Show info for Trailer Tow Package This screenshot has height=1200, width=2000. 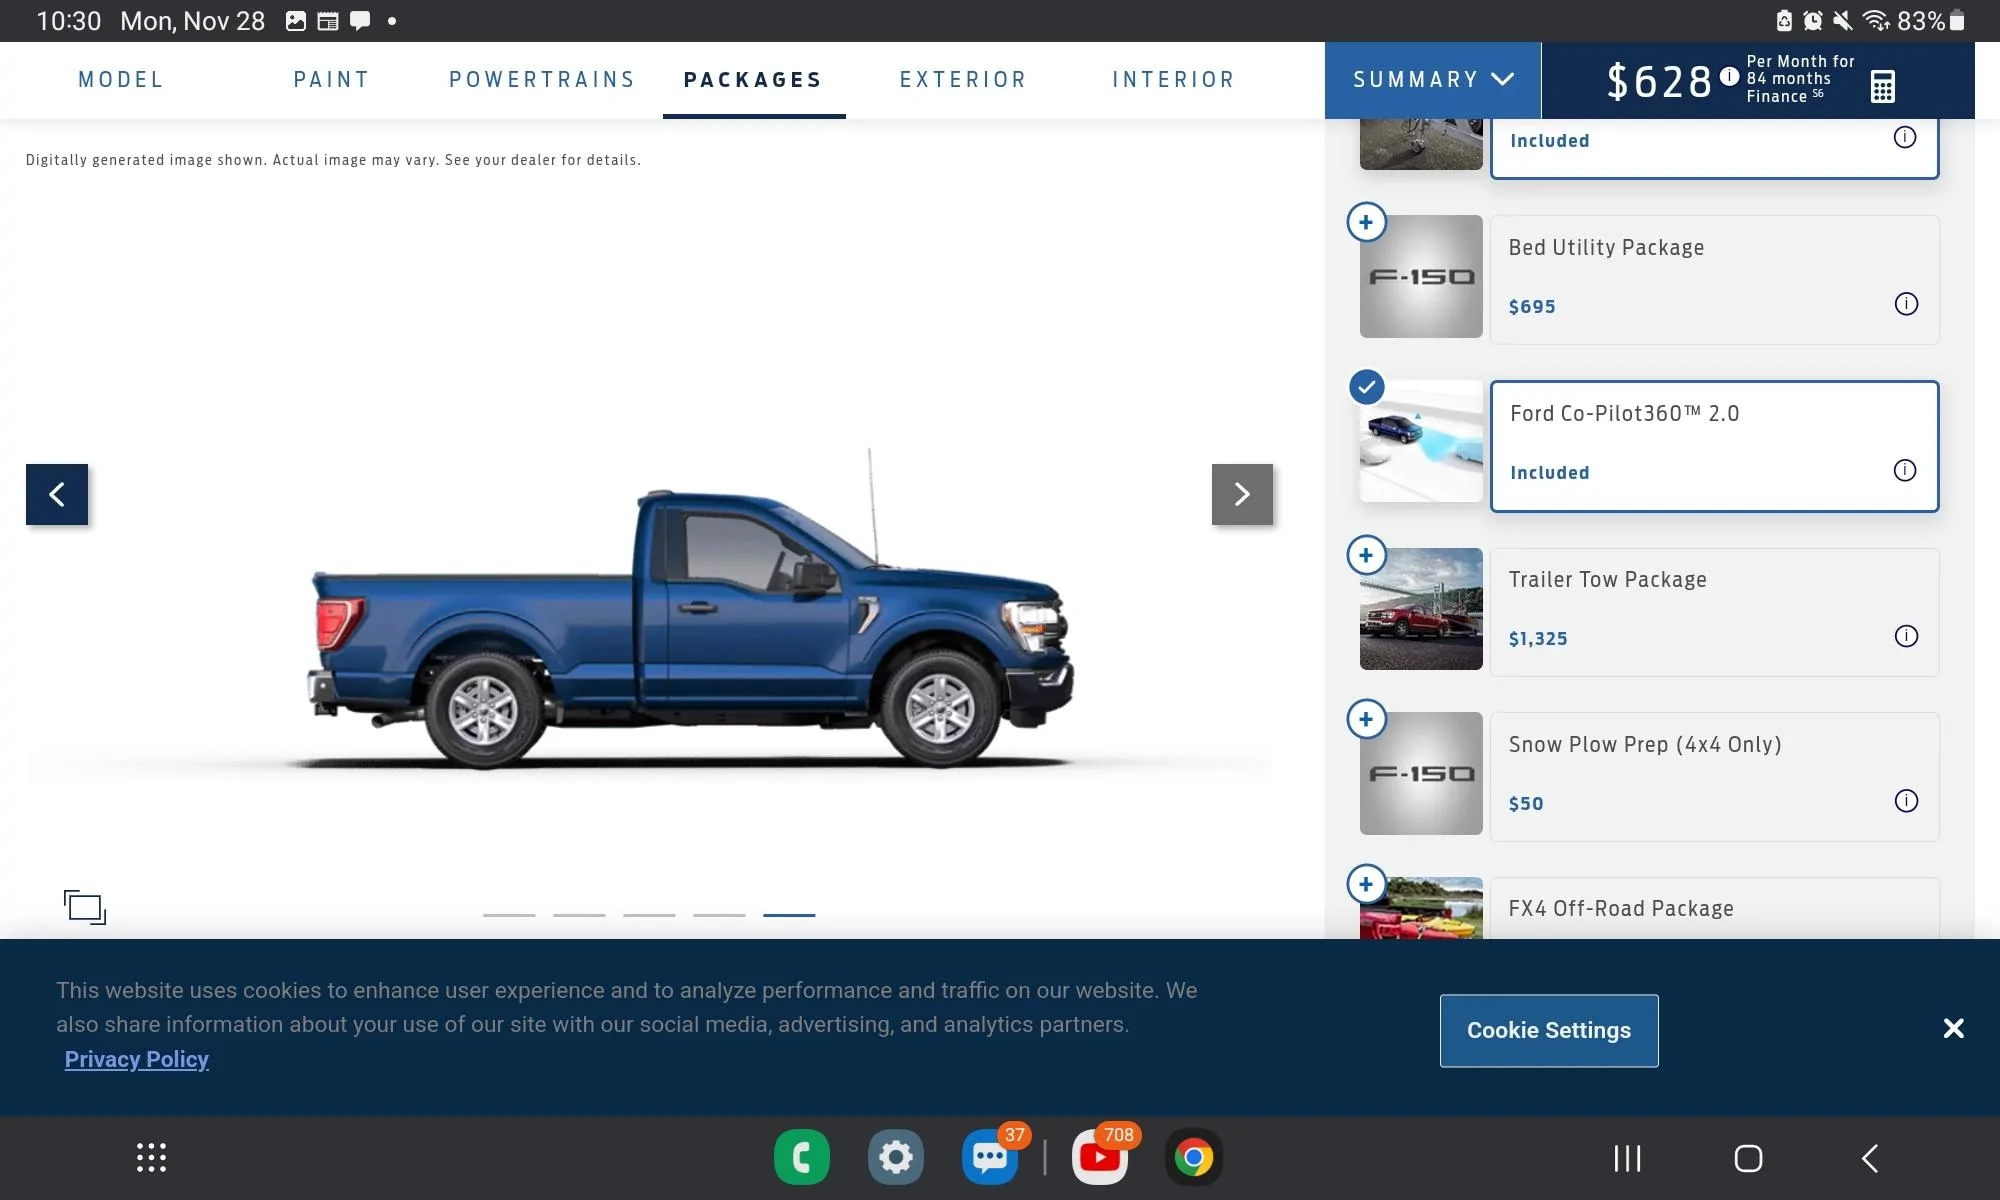click(x=1906, y=636)
